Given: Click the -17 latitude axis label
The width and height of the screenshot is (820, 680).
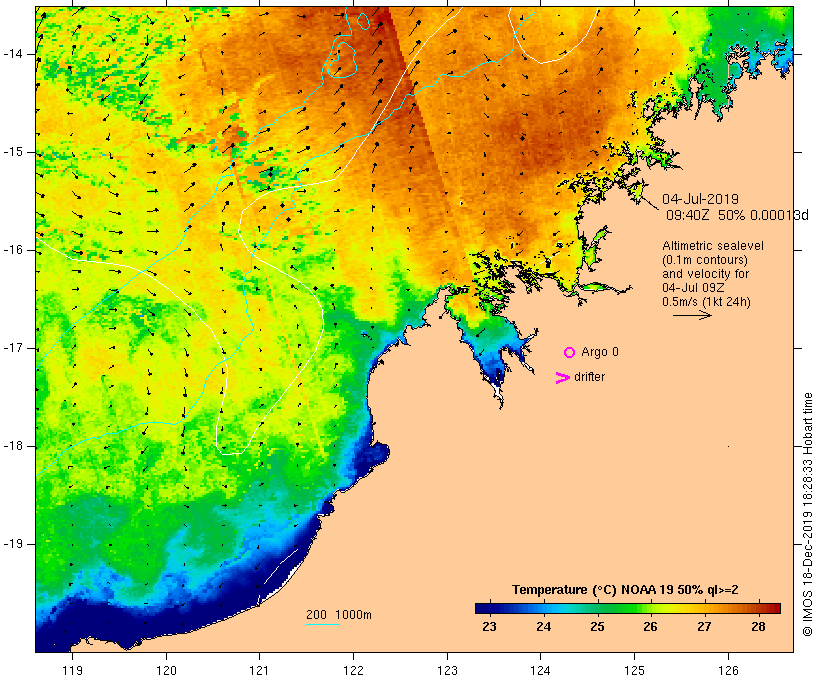Looking at the screenshot, I should (12, 348).
